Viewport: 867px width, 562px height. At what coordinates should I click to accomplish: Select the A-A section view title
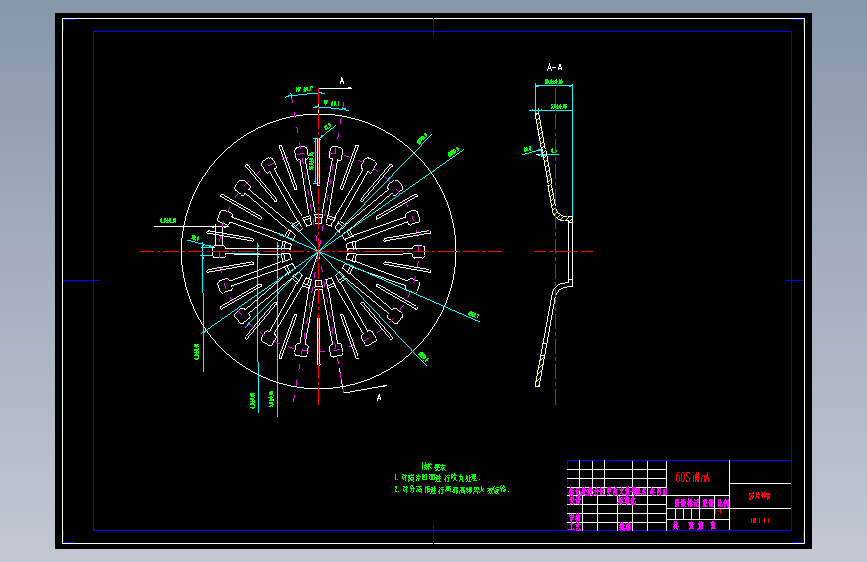pos(555,67)
